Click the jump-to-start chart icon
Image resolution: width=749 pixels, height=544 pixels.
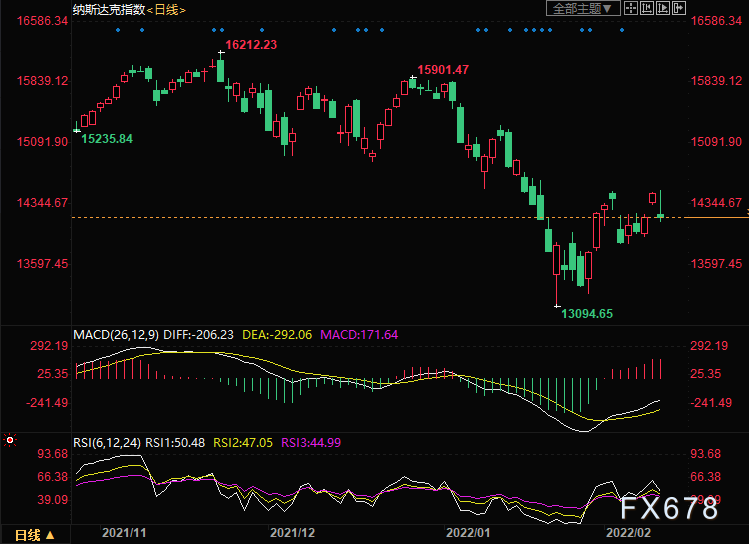[x=647, y=8]
